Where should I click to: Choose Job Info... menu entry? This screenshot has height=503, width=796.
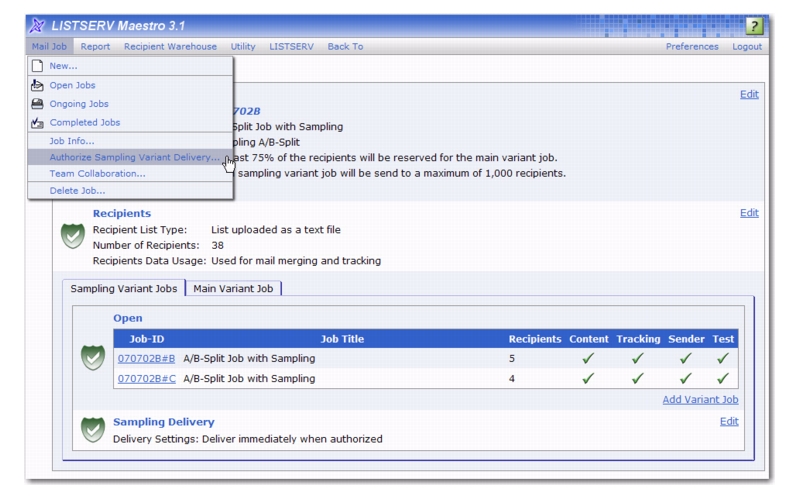(x=130, y=141)
